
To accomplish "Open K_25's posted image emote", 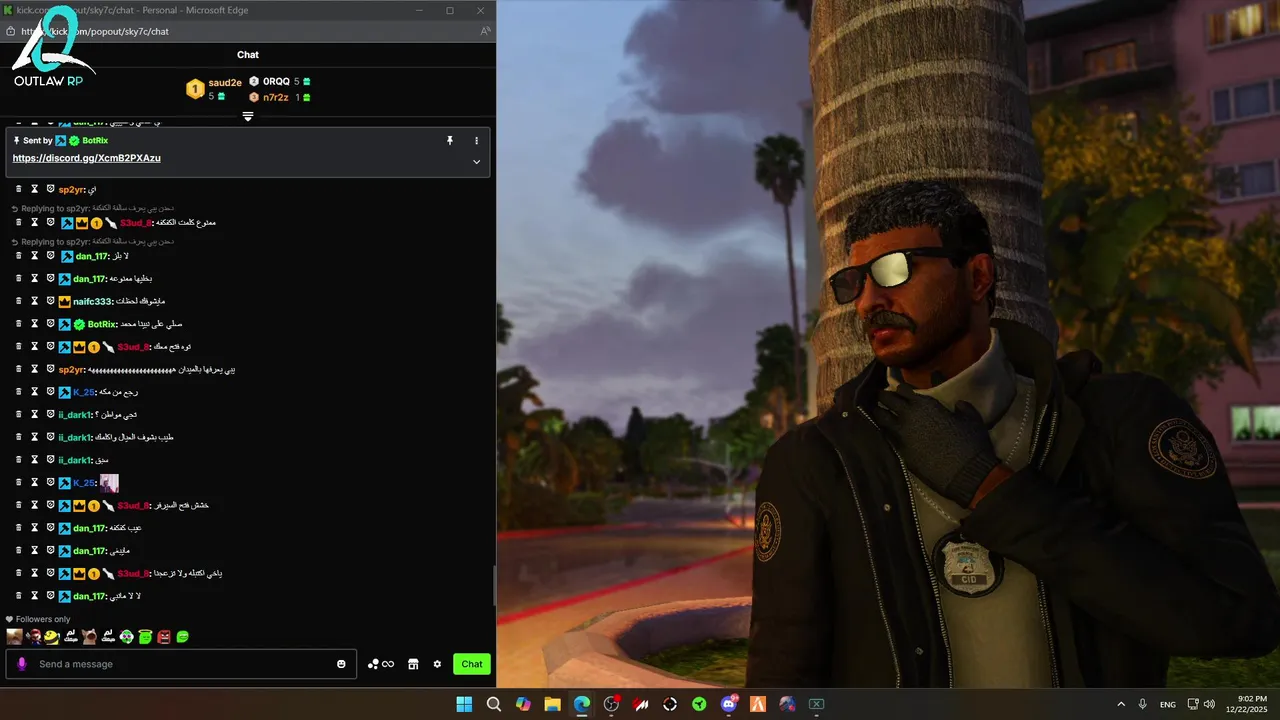I will pos(109,483).
